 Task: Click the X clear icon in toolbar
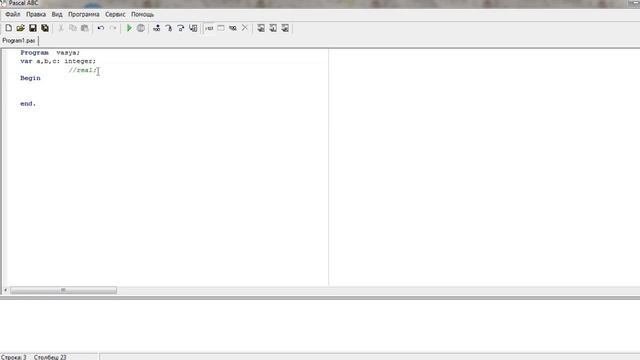[x=244, y=28]
